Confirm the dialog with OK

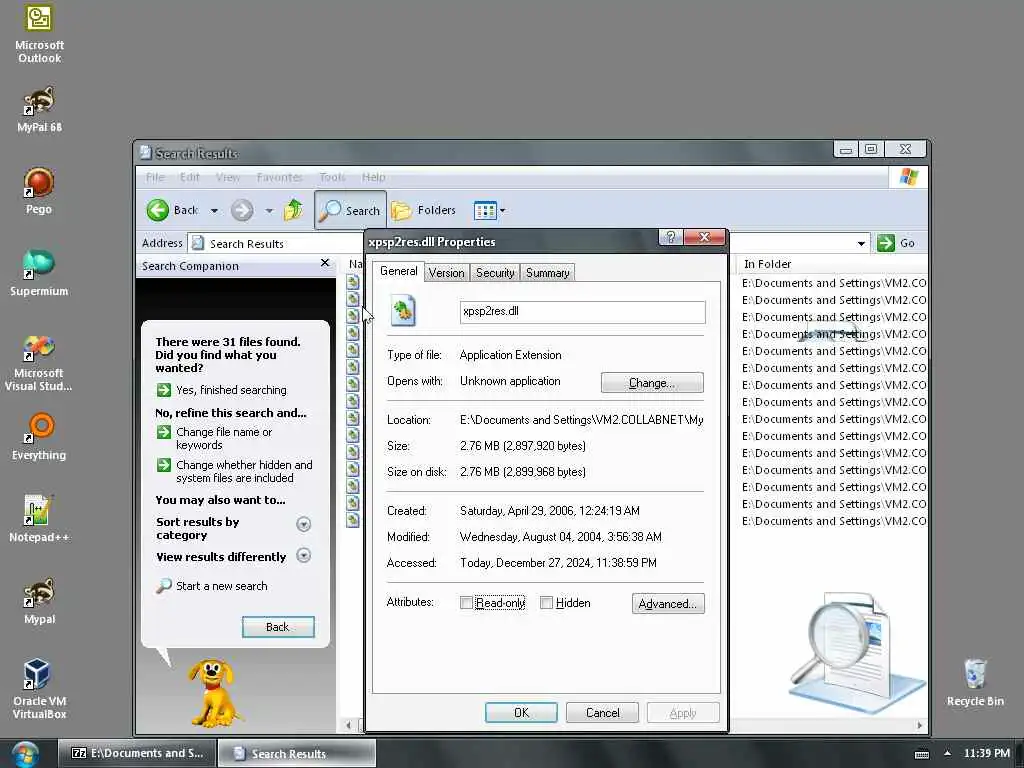(521, 712)
